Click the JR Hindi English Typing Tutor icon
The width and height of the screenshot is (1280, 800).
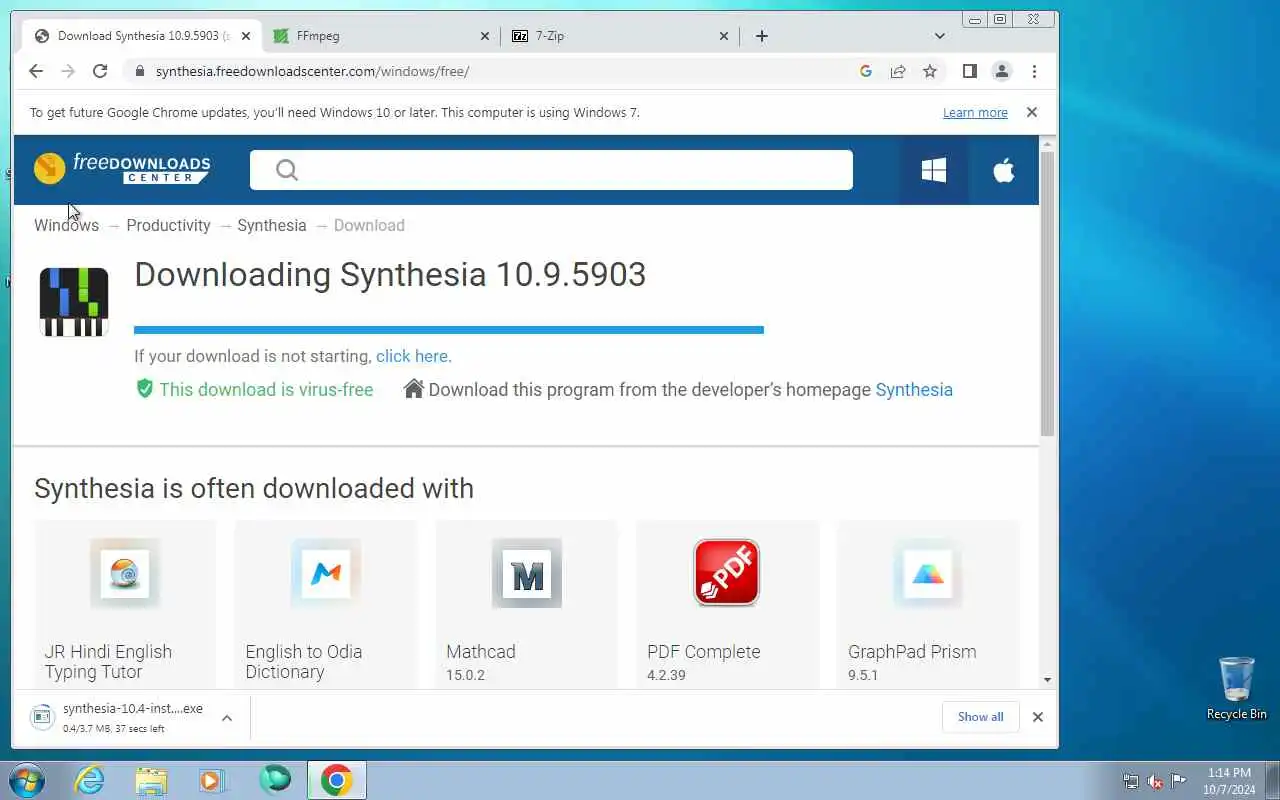pos(125,573)
